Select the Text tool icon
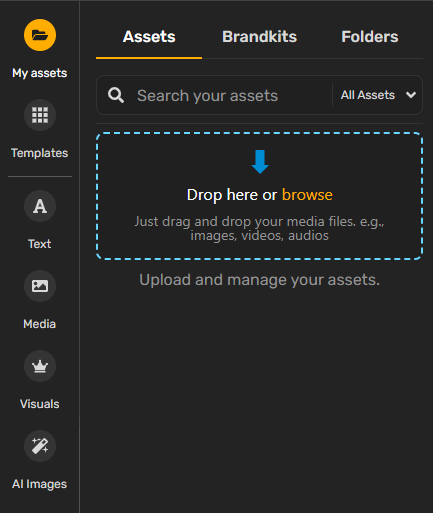This screenshot has width=433, height=513. point(40,206)
